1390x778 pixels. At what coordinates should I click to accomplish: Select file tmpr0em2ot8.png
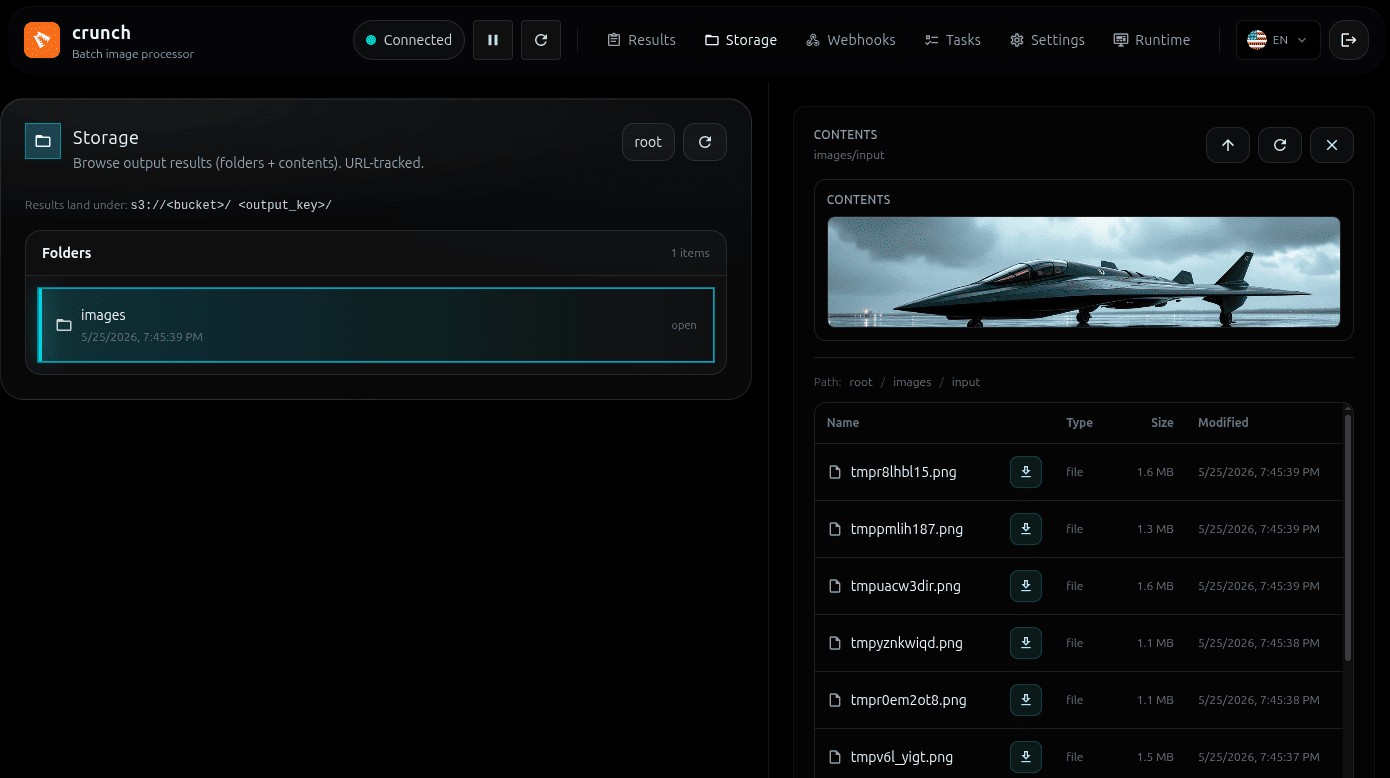[x=908, y=700]
